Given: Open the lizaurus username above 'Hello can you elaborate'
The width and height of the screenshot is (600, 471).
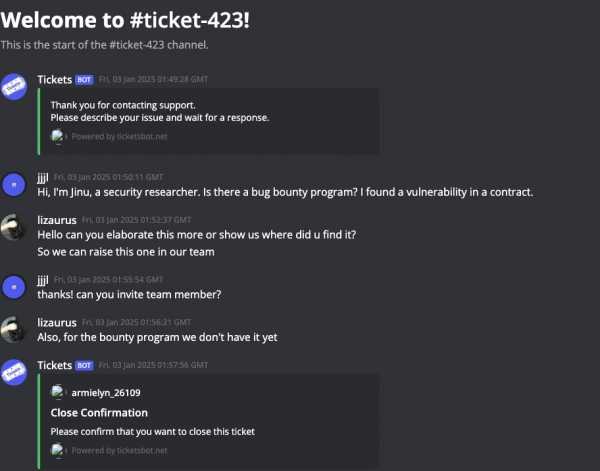Looking at the screenshot, I should tap(57, 220).
